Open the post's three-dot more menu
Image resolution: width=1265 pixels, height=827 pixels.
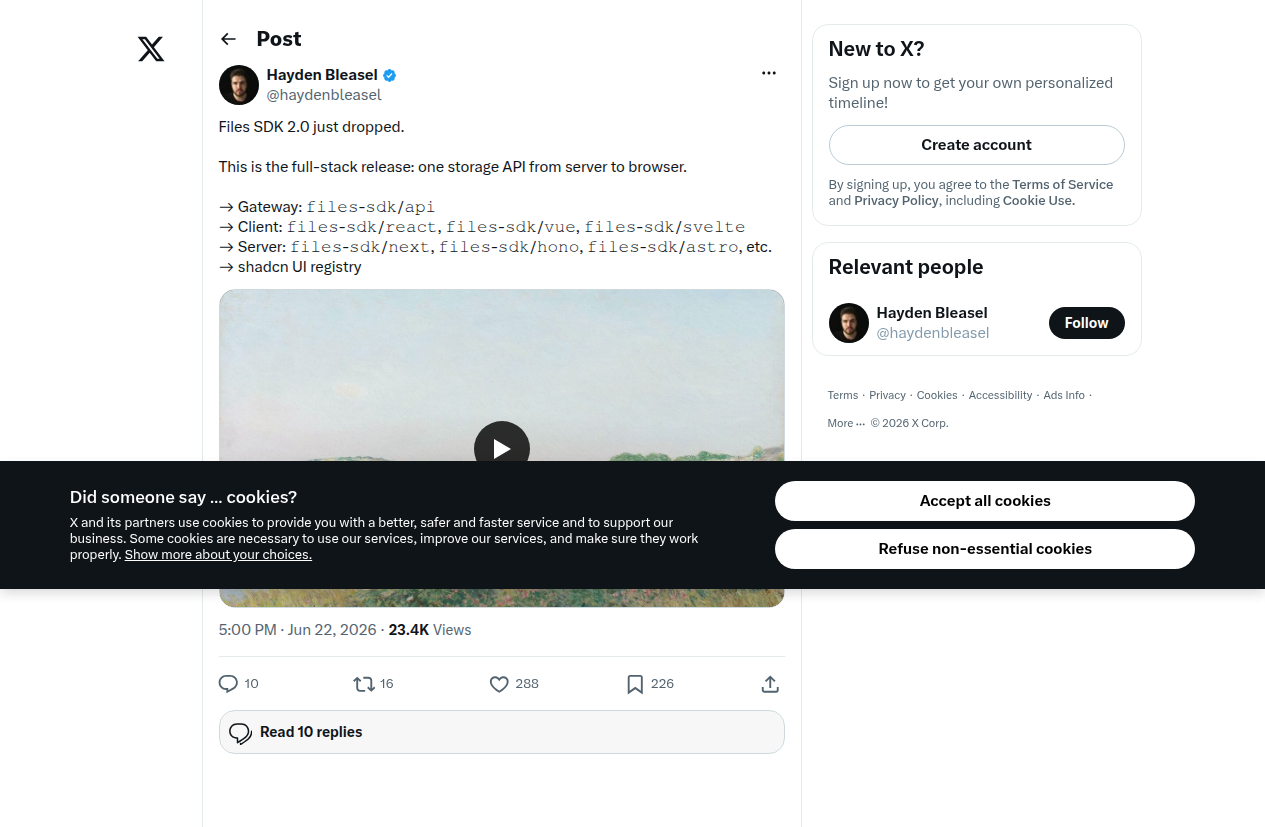click(x=768, y=73)
